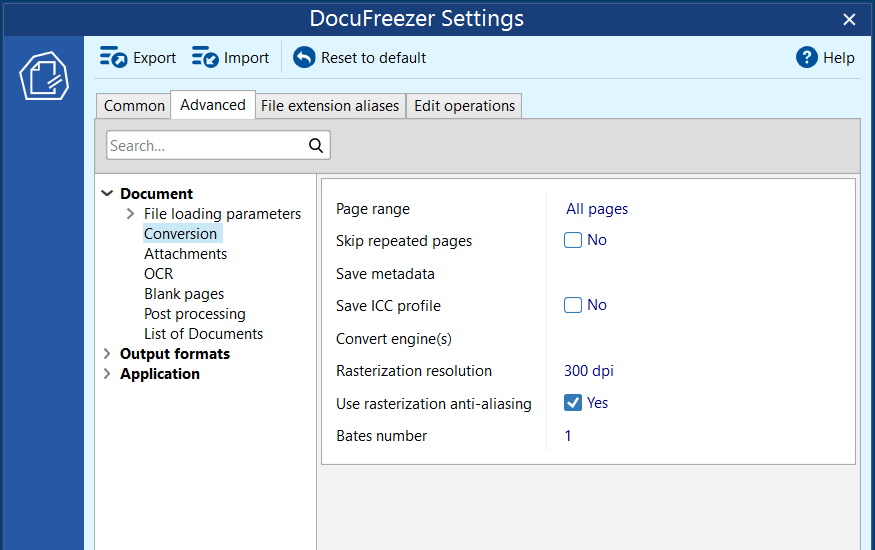
Task: Enable Save ICC profile checkbox
Action: [x=573, y=305]
